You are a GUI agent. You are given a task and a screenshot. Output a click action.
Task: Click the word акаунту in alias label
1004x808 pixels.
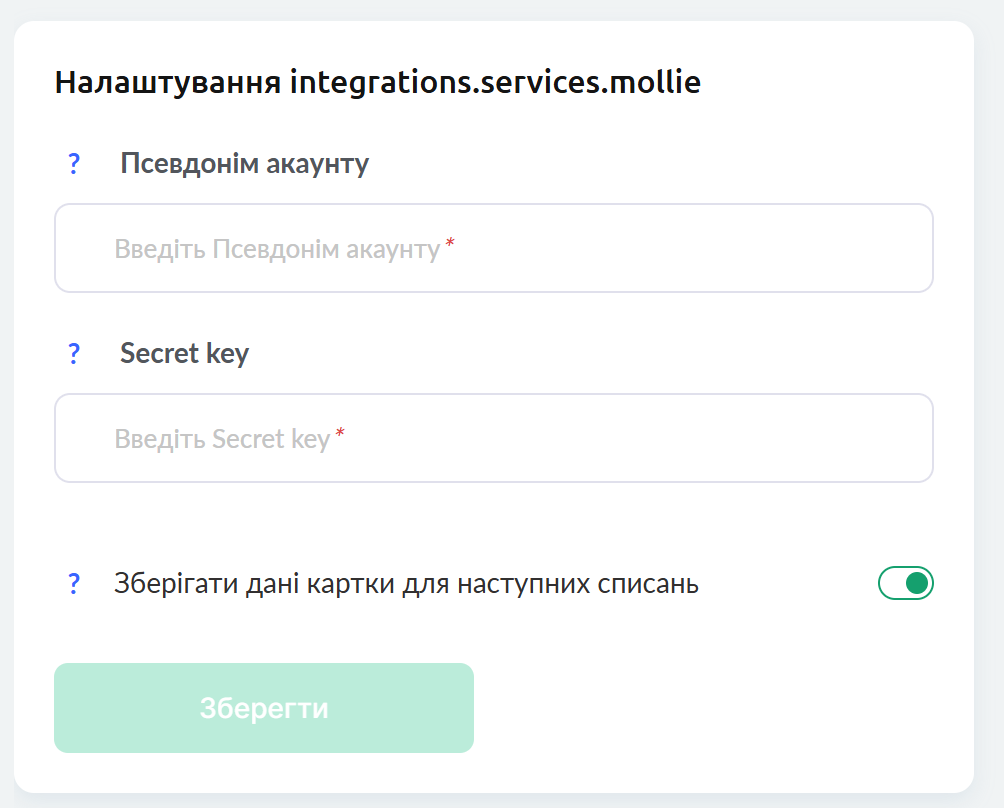tap(318, 165)
